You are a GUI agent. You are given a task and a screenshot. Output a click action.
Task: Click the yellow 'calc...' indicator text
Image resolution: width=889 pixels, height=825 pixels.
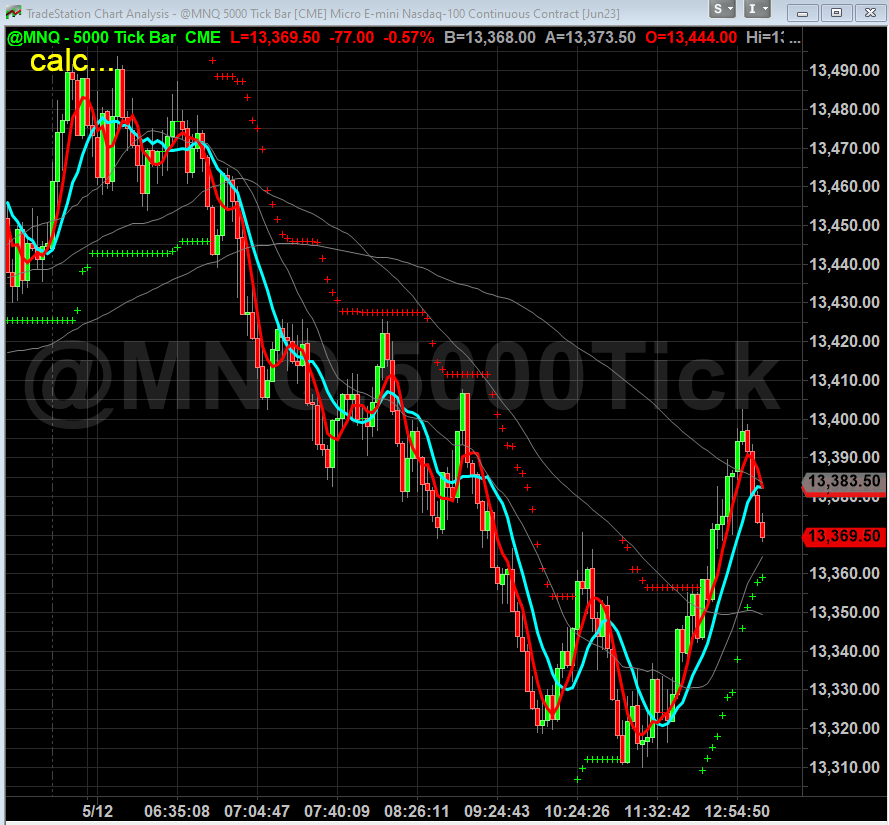(x=72, y=61)
